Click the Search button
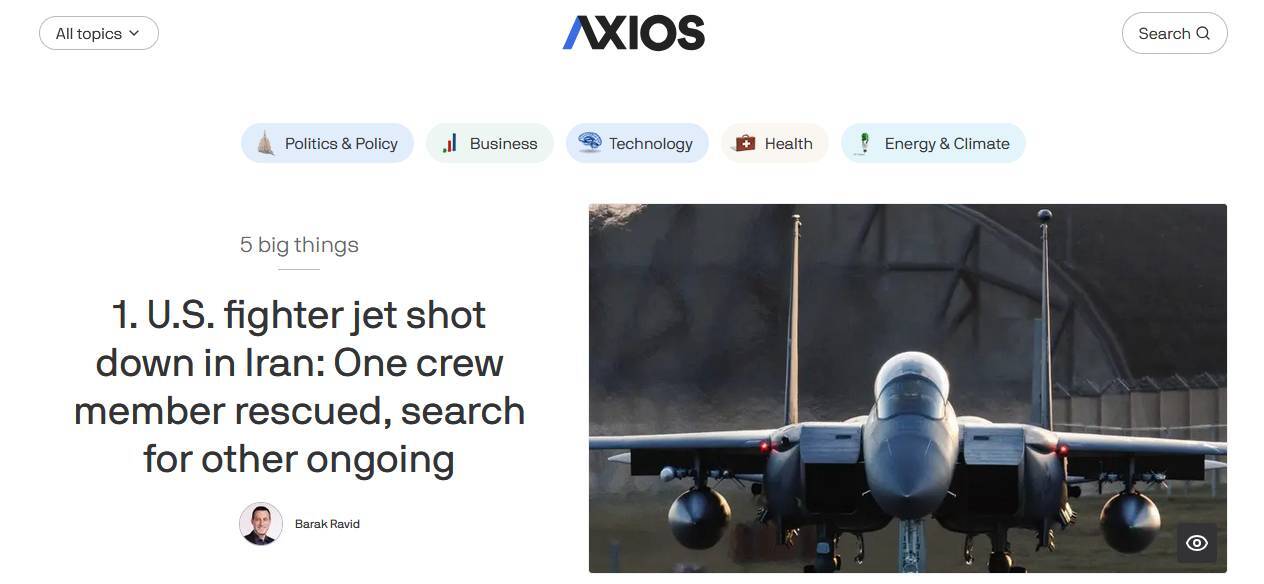The width and height of the screenshot is (1264, 584). coord(1175,33)
